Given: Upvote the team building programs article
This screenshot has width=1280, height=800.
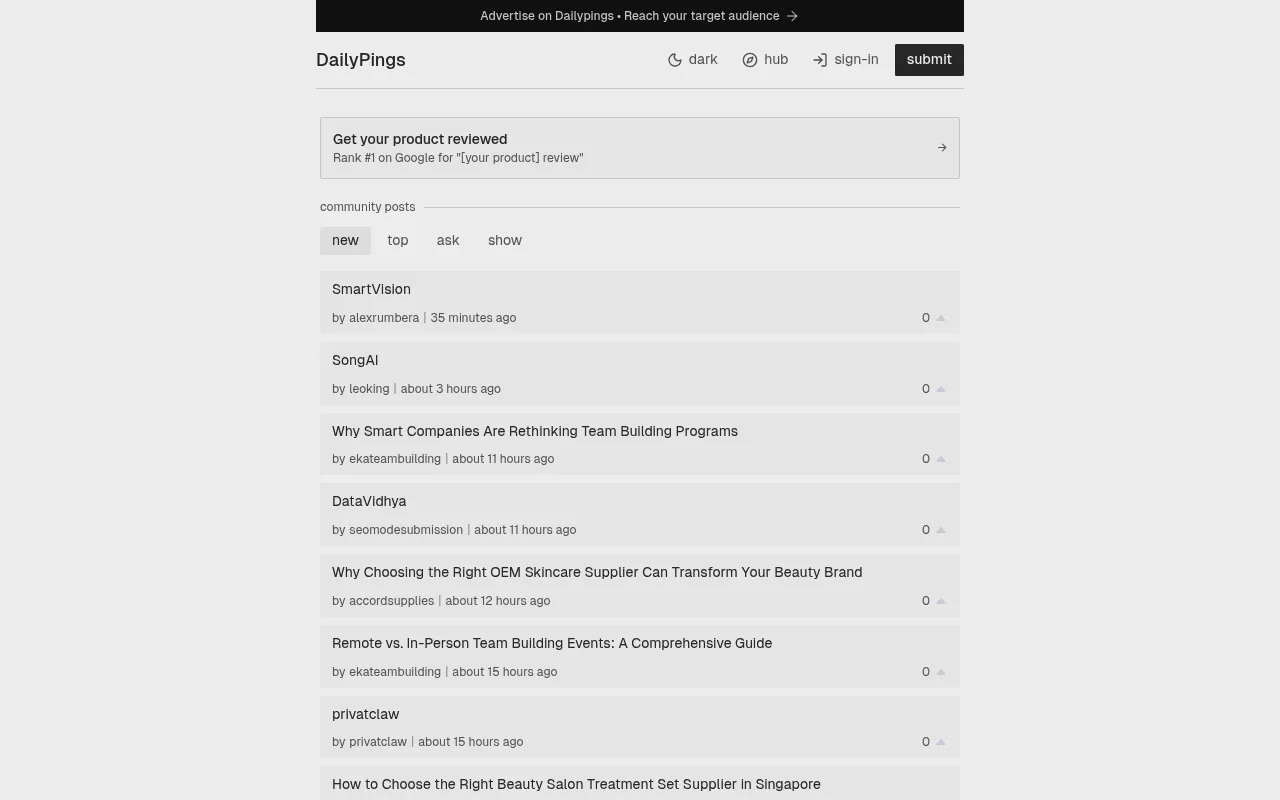Looking at the screenshot, I should coord(941,458).
